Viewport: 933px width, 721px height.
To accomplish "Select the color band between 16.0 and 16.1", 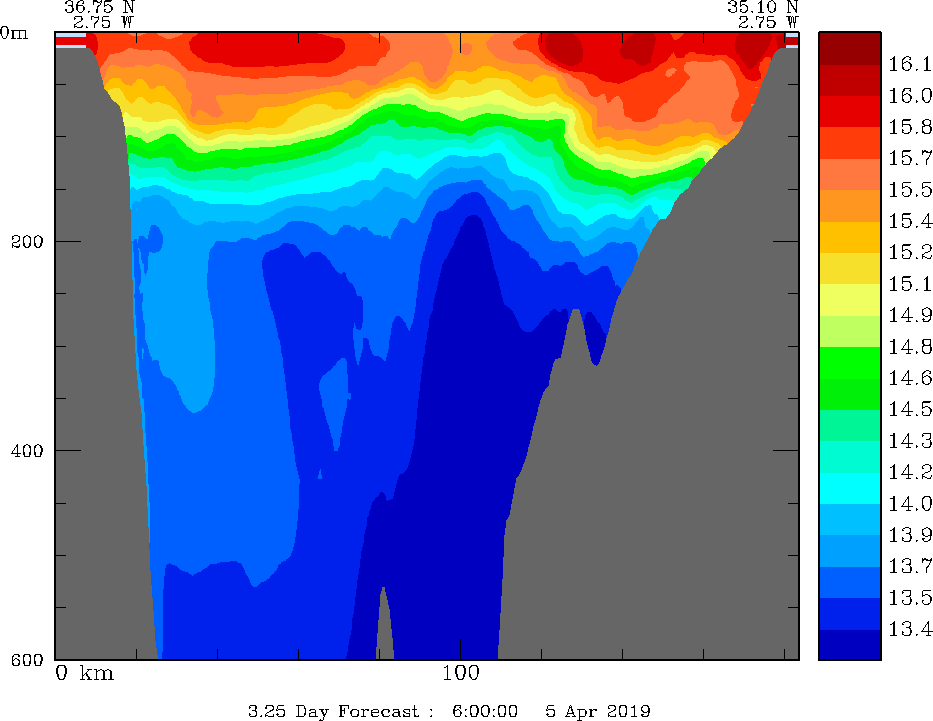I will pos(850,80).
